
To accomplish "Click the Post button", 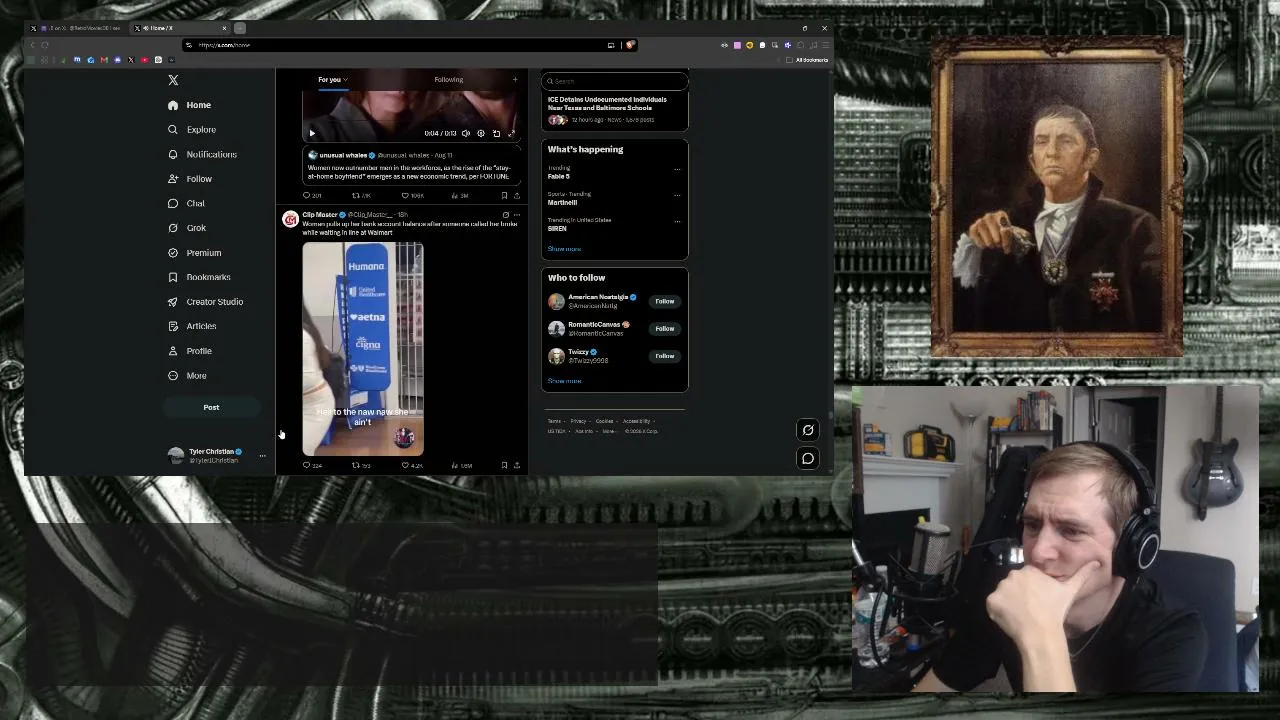I will (x=211, y=407).
